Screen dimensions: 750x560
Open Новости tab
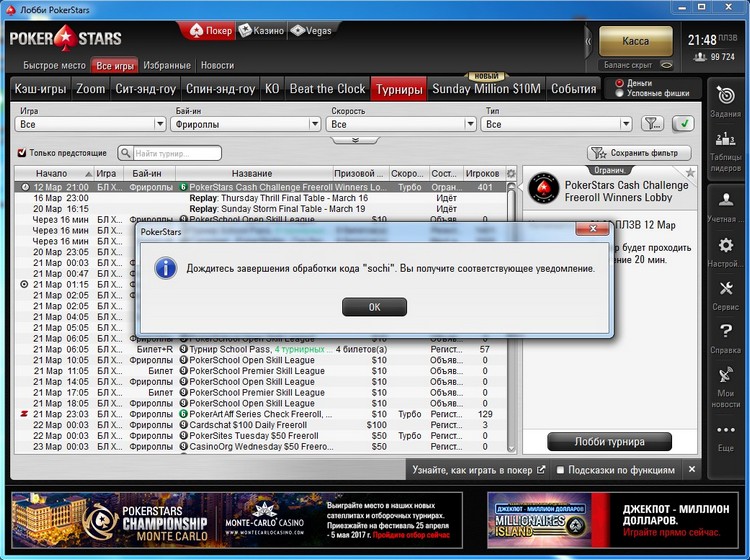tap(217, 66)
